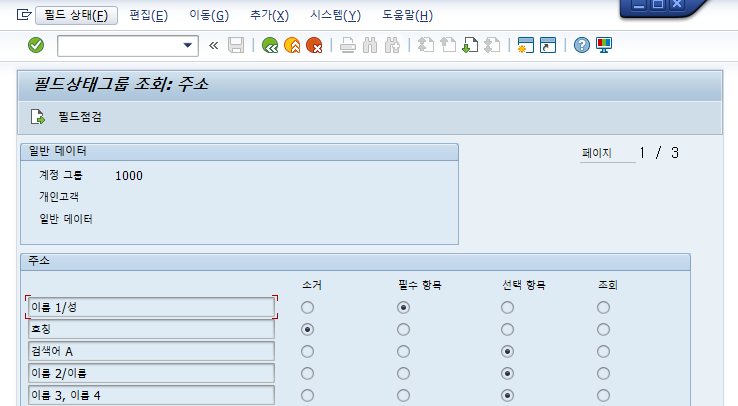Open the 추가(X) menu

tap(269, 16)
